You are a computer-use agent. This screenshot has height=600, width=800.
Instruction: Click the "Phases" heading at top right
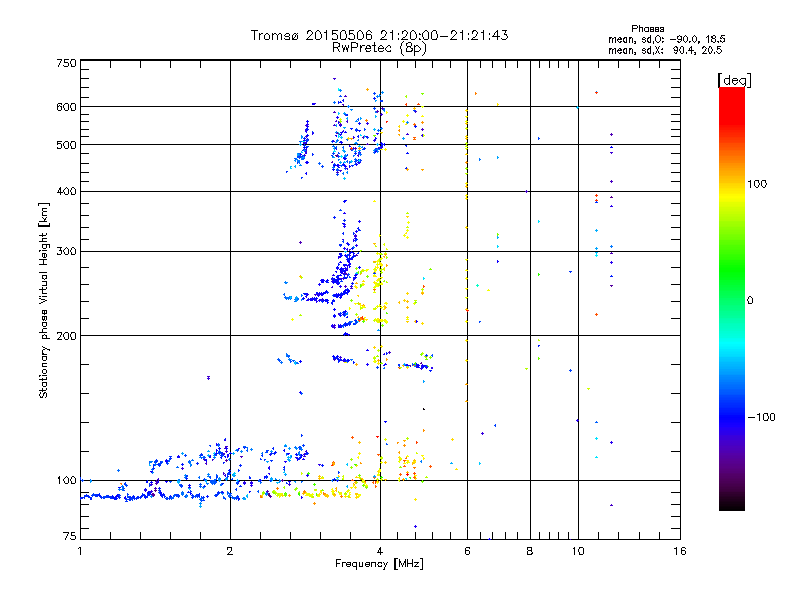[647, 29]
